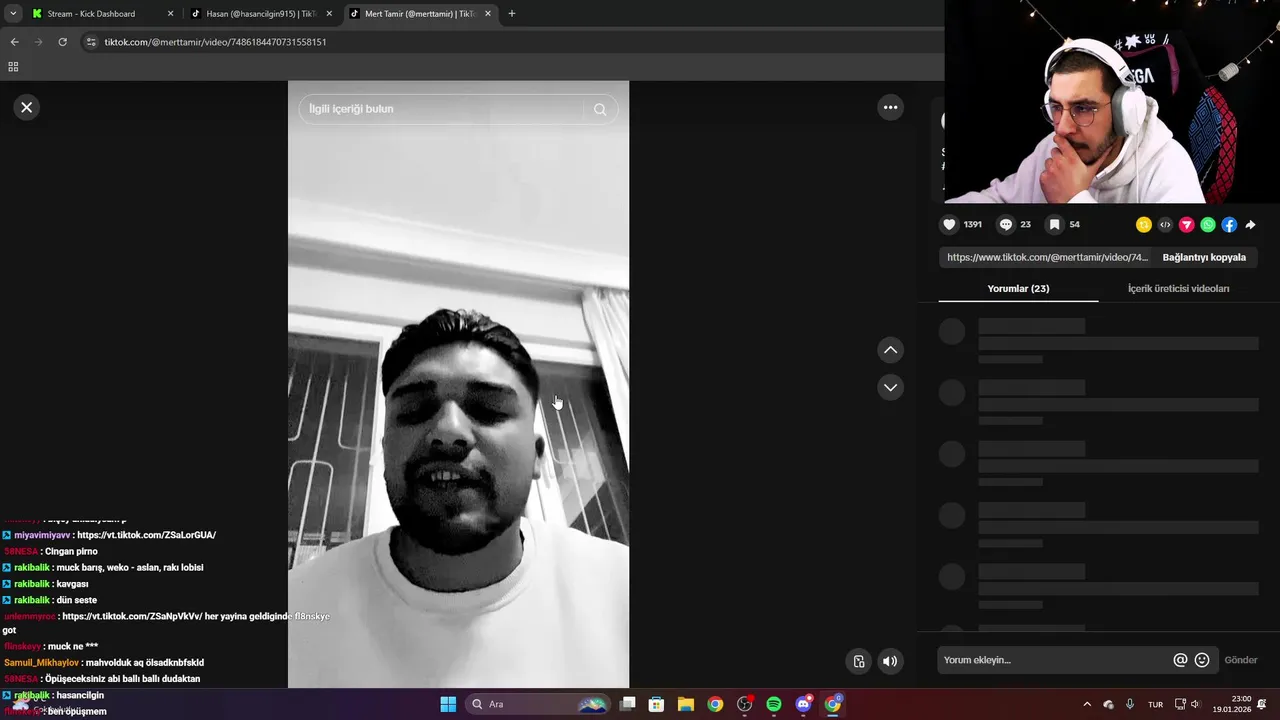Image resolution: width=1280 pixels, height=720 pixels.
Task: Close the Hasan TikTok tab
Action: (x=329, y=14)
